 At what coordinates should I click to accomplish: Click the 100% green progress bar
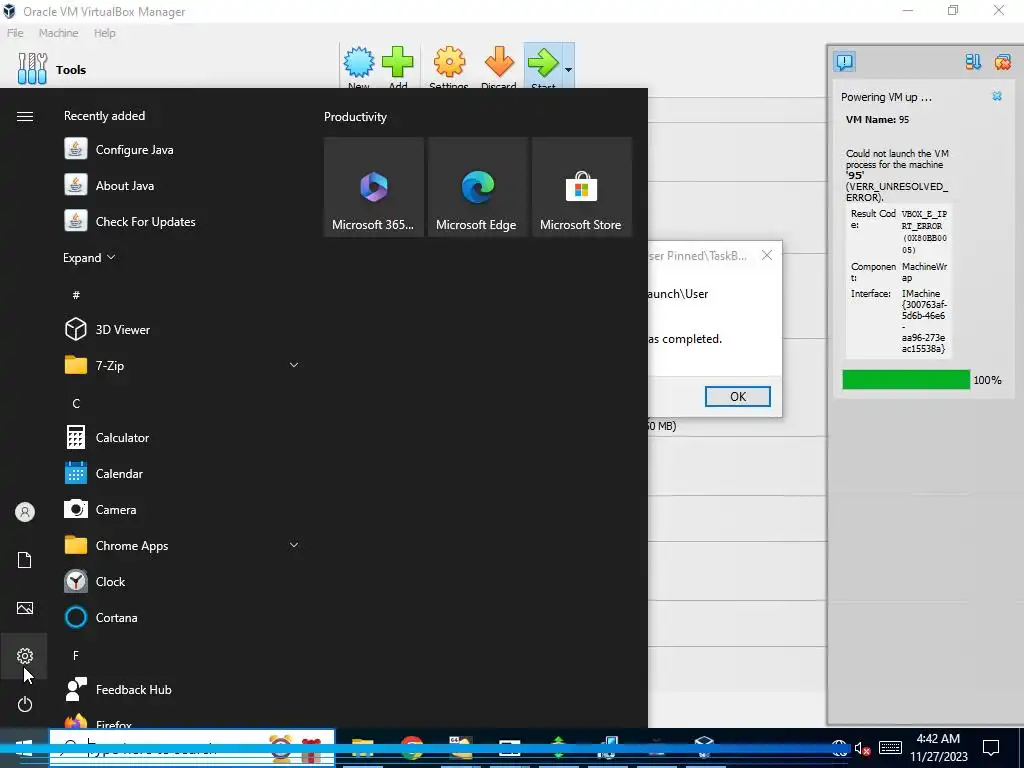[906, 379]
